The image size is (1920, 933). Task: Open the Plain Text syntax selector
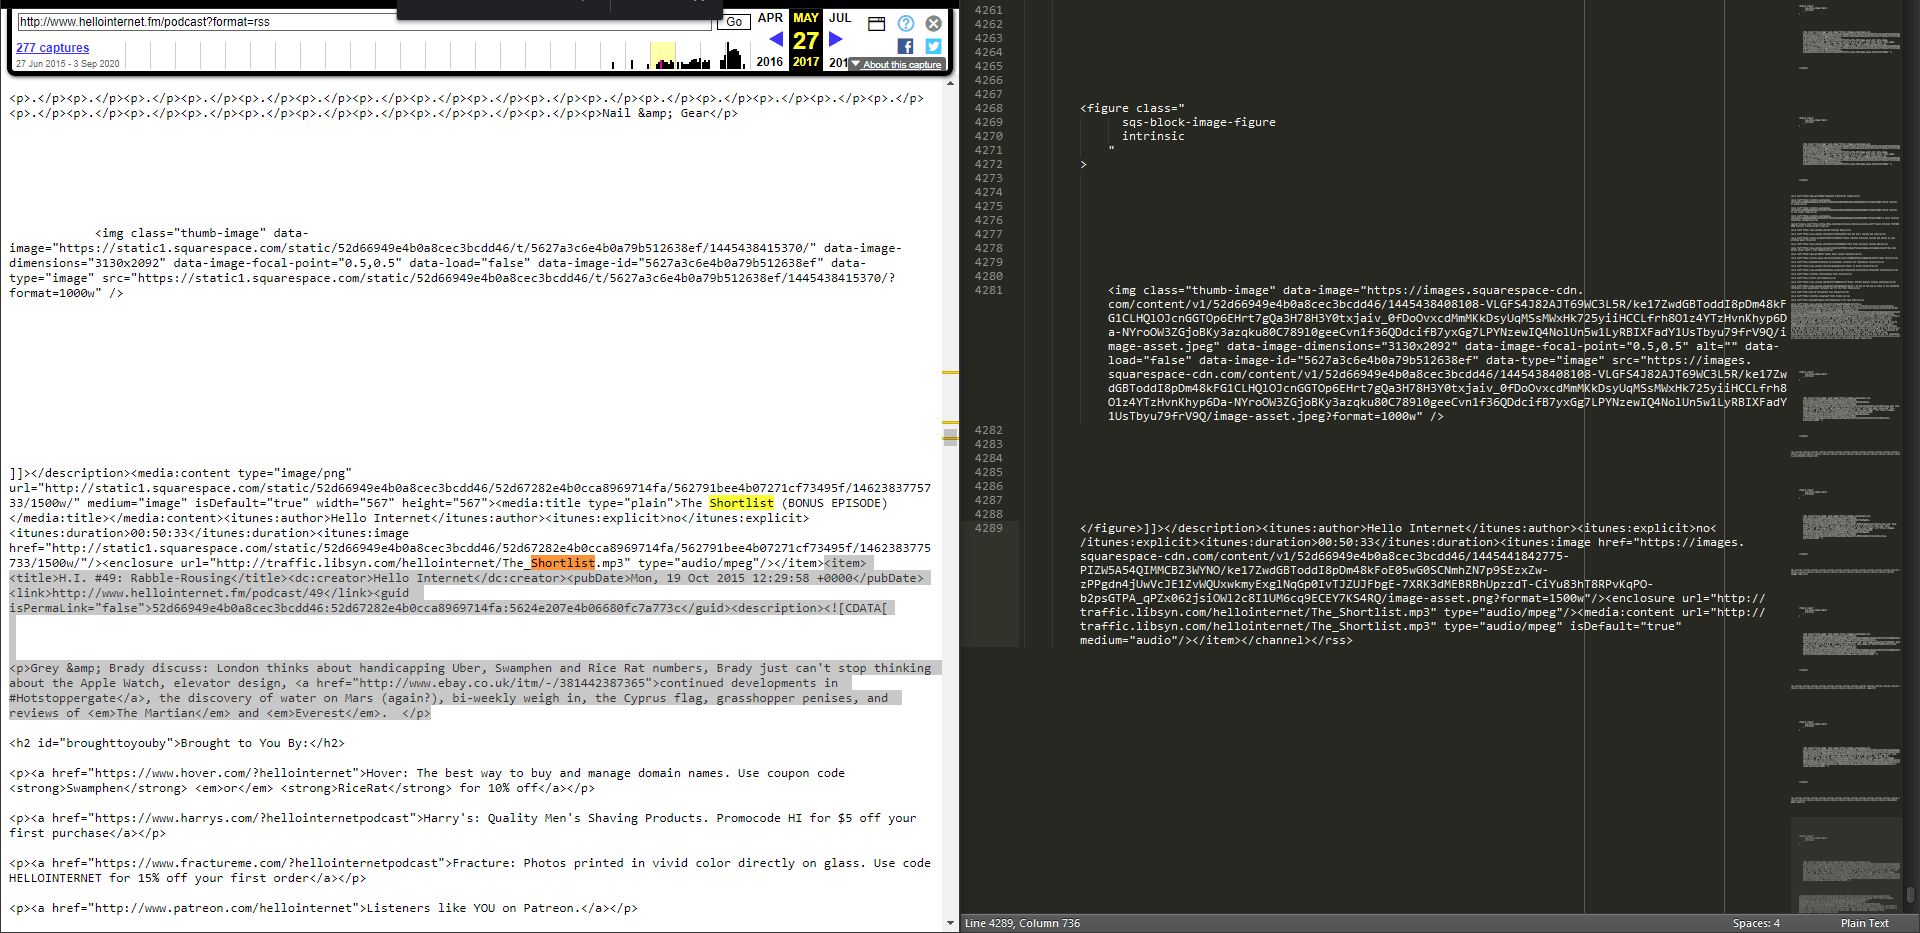coord(1863,923)
